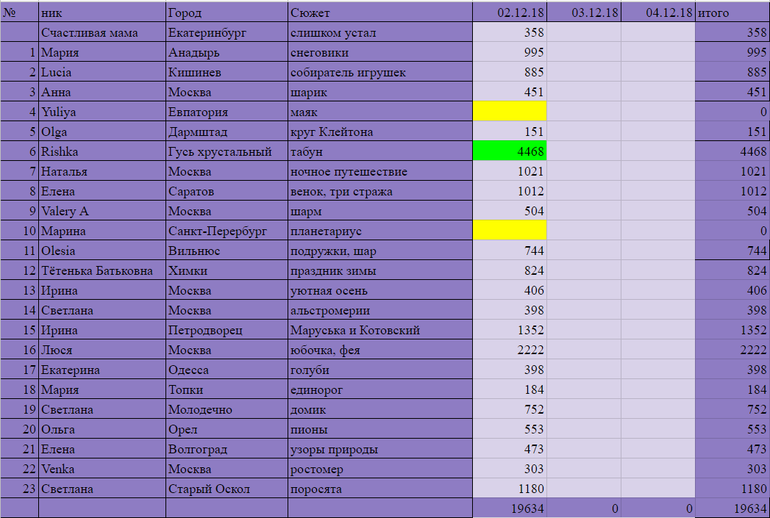Select the 'Город' column header
This screenshot has width=770, height=518.
(x=226, y=13)
